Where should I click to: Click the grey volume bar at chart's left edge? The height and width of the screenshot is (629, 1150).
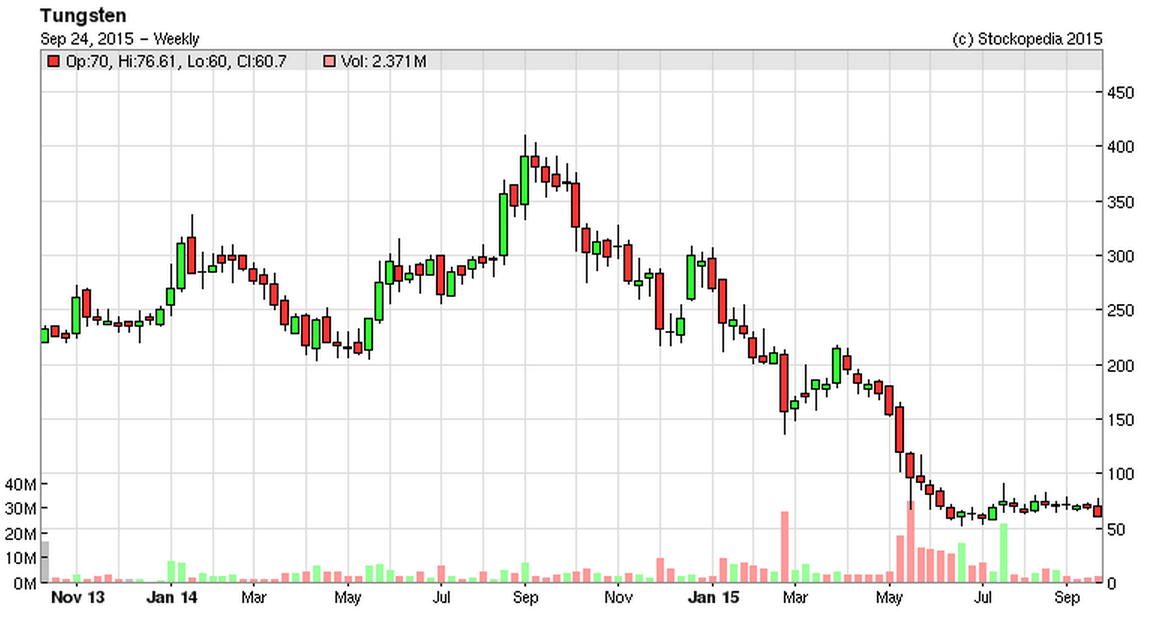pyautogui.click(x=45, y=562)
